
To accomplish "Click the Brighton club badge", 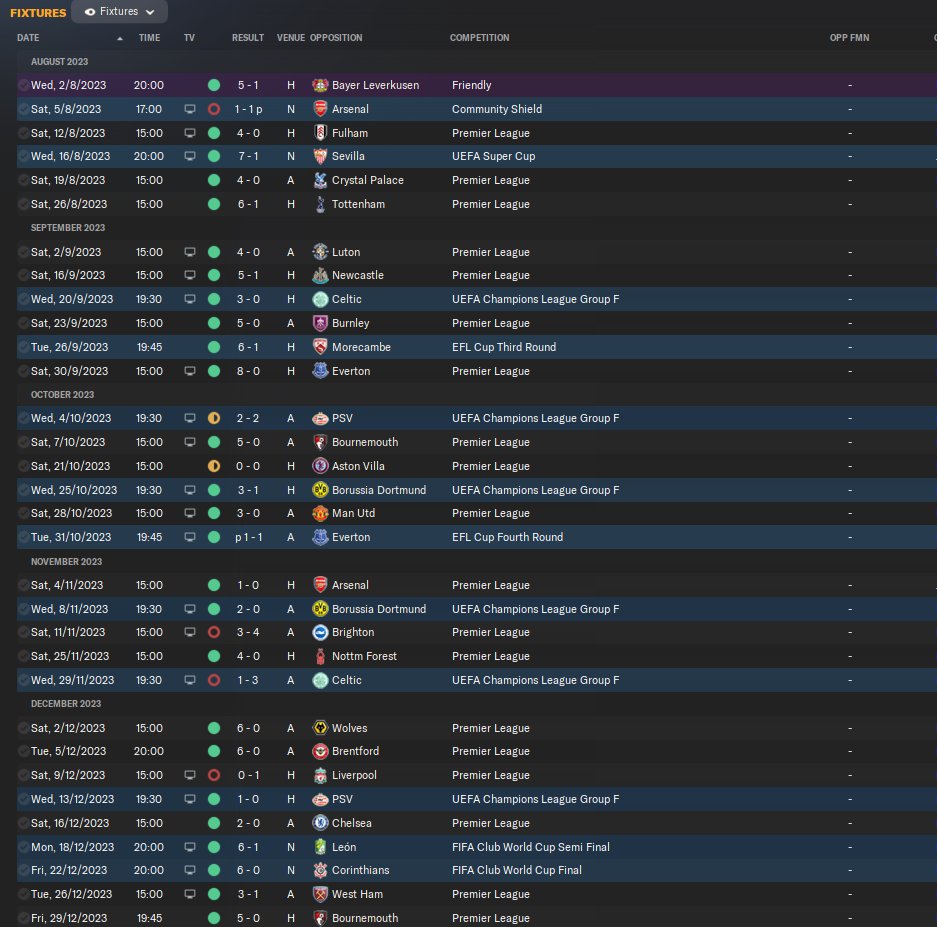I will [x=320, y=632].
